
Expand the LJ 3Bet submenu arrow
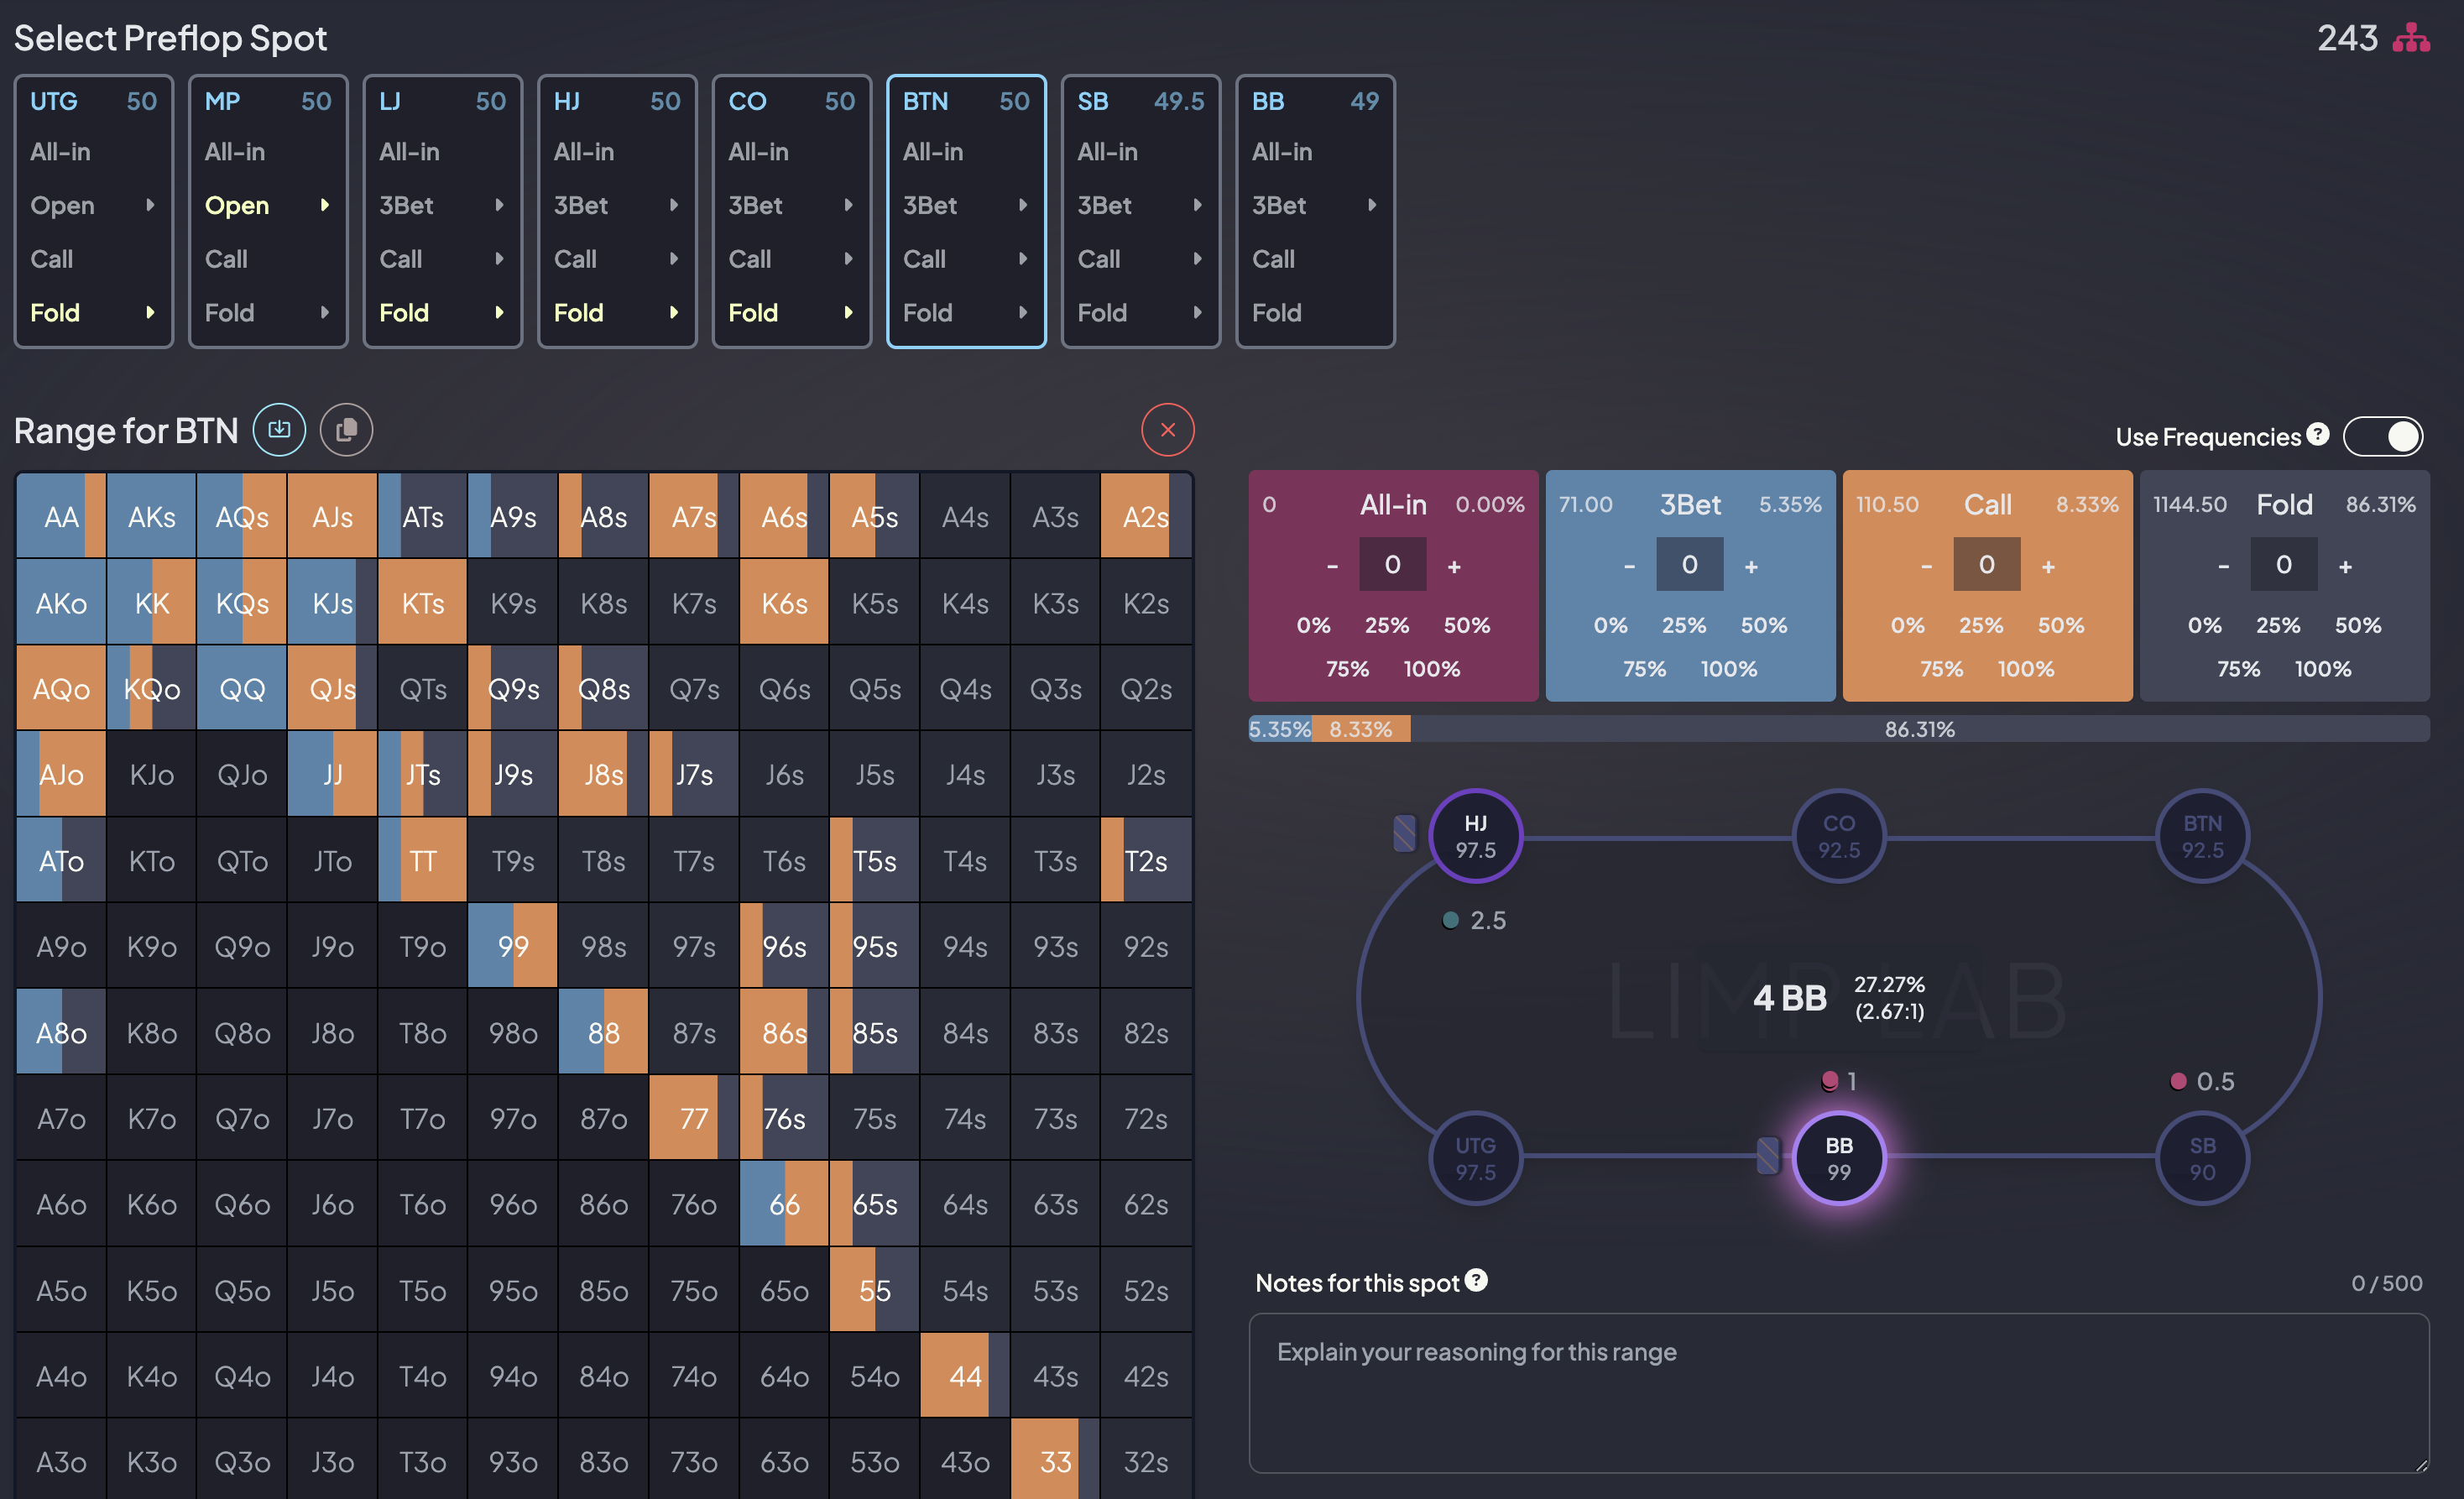(499, 205)
